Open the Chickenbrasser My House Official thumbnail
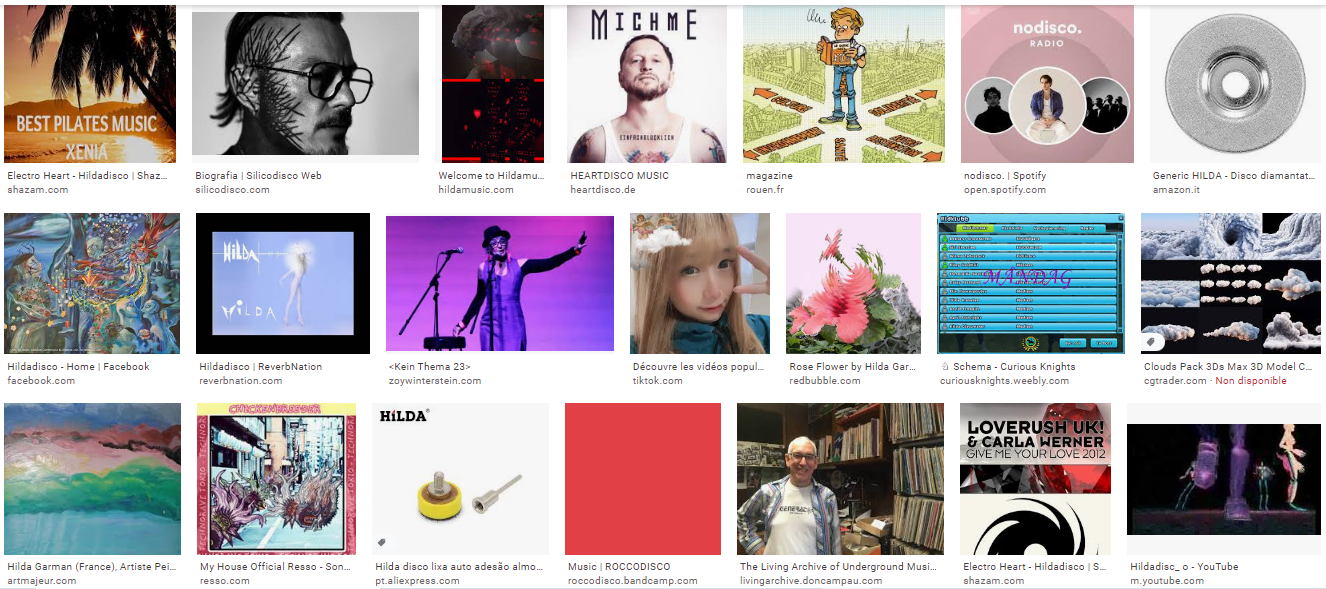The width and height of the screenshot is (1326, 589). pos(276,479)
